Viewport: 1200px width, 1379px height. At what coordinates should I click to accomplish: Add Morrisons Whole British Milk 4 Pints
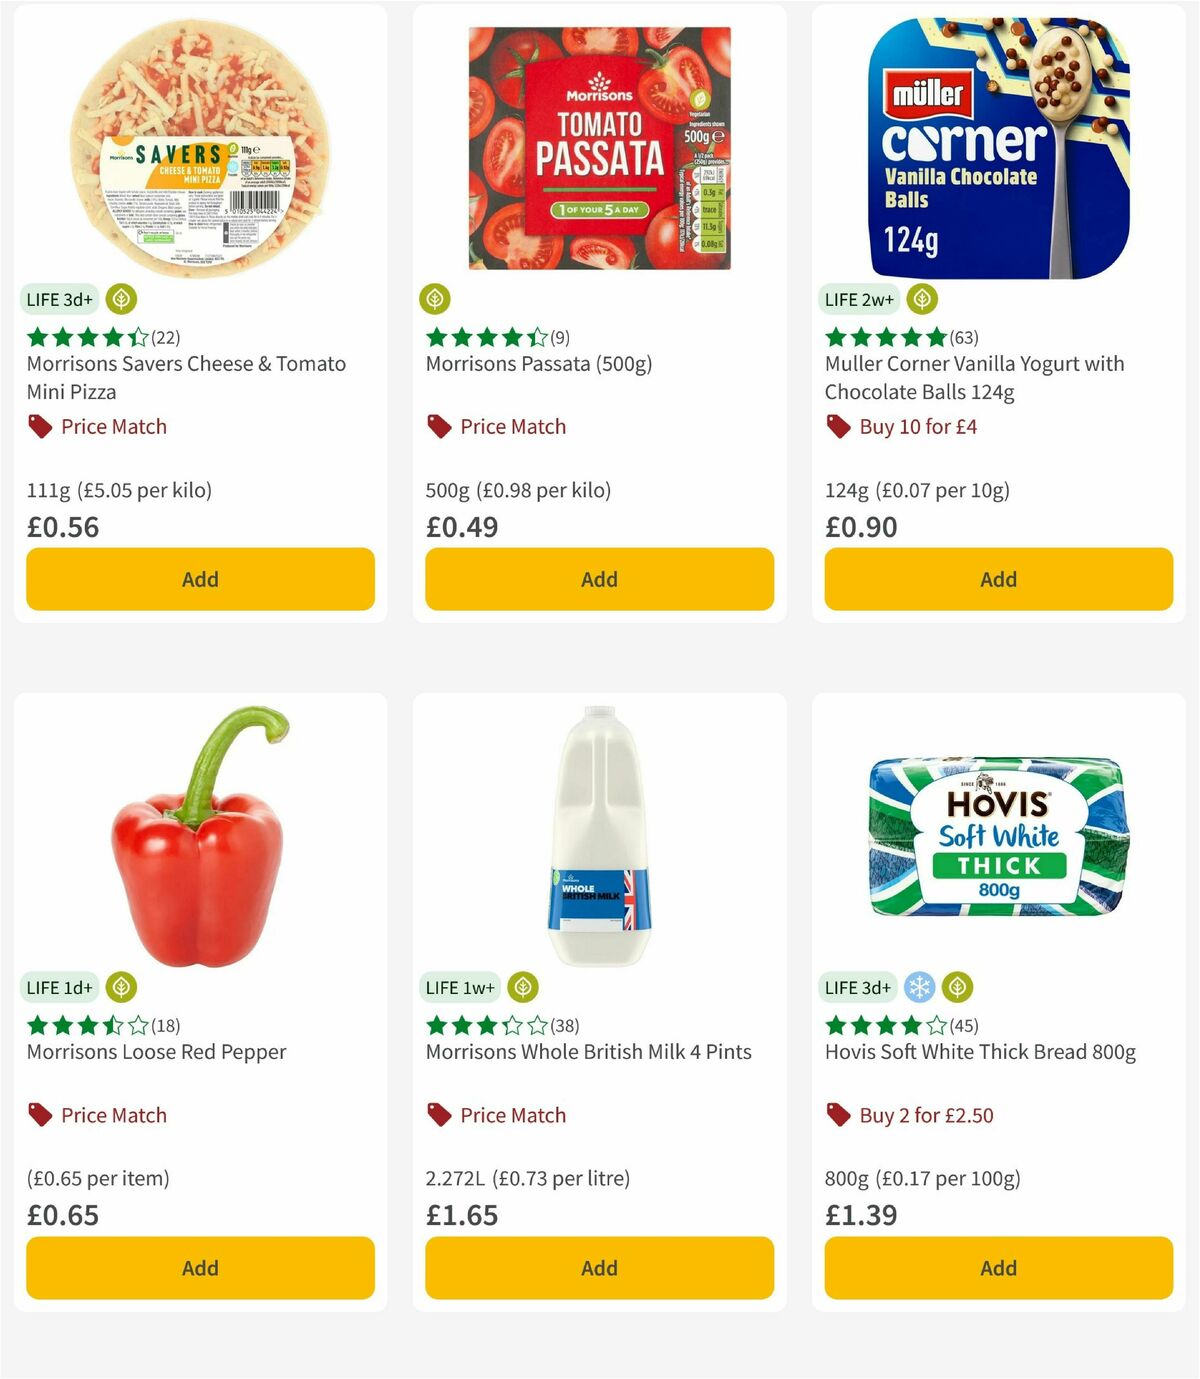pyautogui.click(x=599, y=1267)
